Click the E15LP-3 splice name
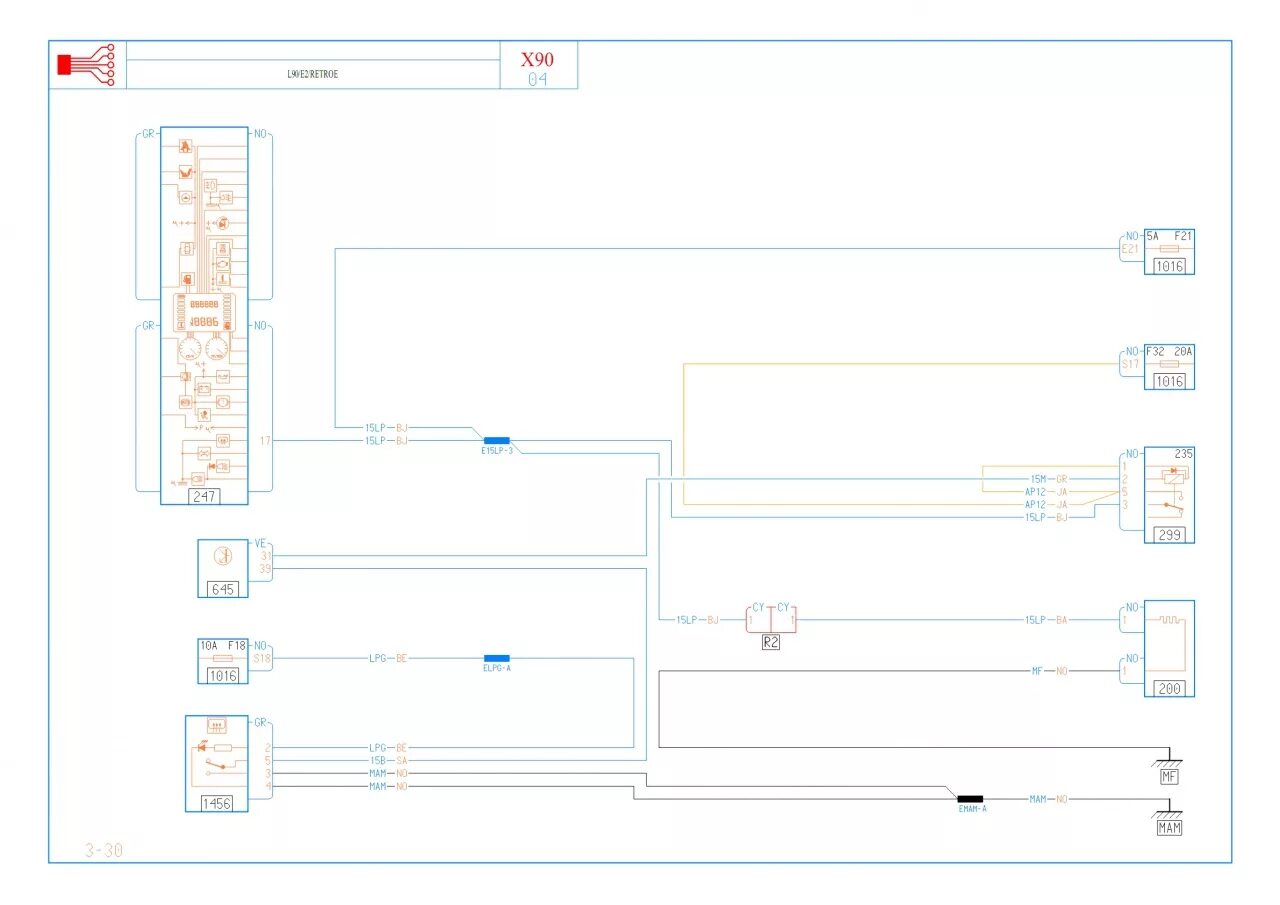This screenshot has width=1280, height=905. click(497, 451)
